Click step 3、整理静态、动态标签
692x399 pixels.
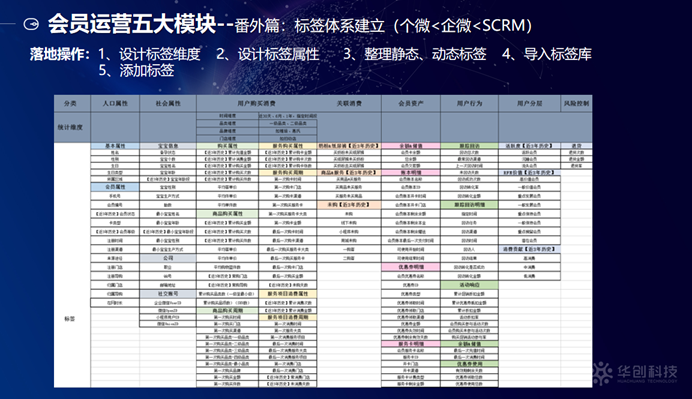click(x=414, y=54)
